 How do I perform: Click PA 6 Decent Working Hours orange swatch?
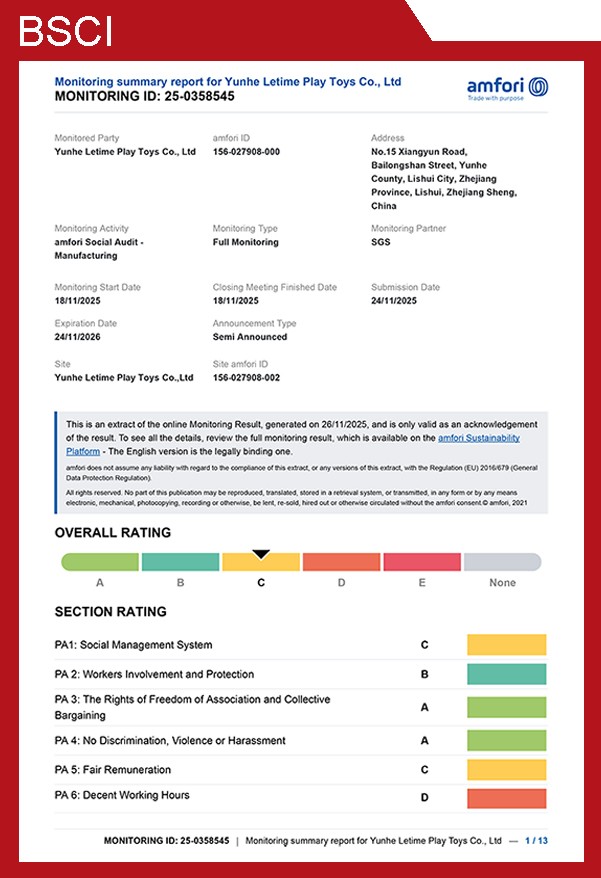pyautogui.click(x=506, y=798)
